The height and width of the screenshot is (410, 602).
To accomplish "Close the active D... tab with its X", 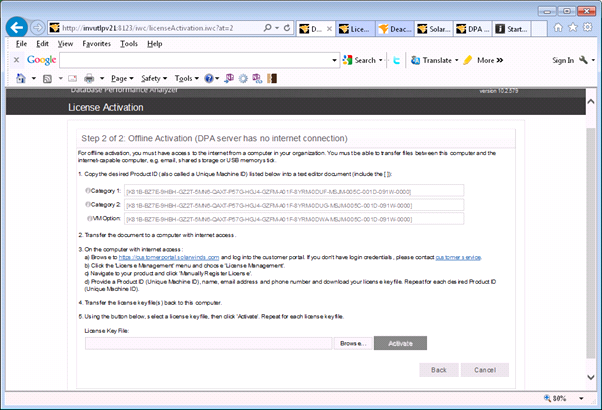I will pos(329,29).
